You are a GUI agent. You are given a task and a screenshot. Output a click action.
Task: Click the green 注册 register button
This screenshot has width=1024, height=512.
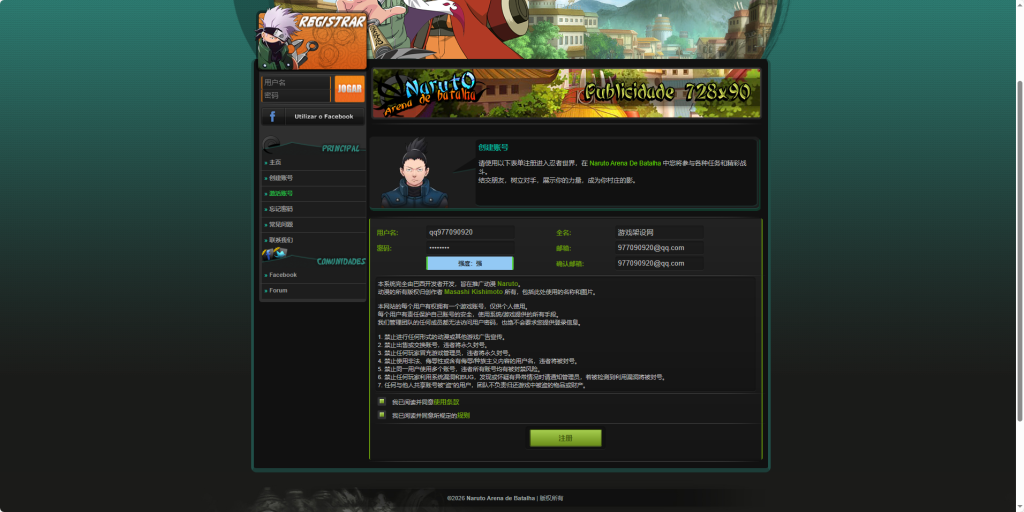pyautogui.click(x=566, y=438)
